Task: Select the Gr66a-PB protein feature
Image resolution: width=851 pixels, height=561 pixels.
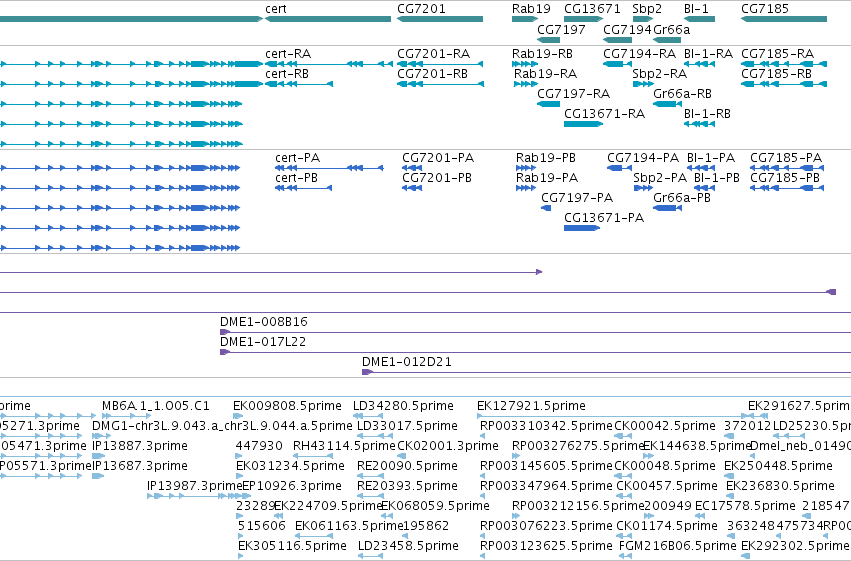Action: click(x=668, y=208)
